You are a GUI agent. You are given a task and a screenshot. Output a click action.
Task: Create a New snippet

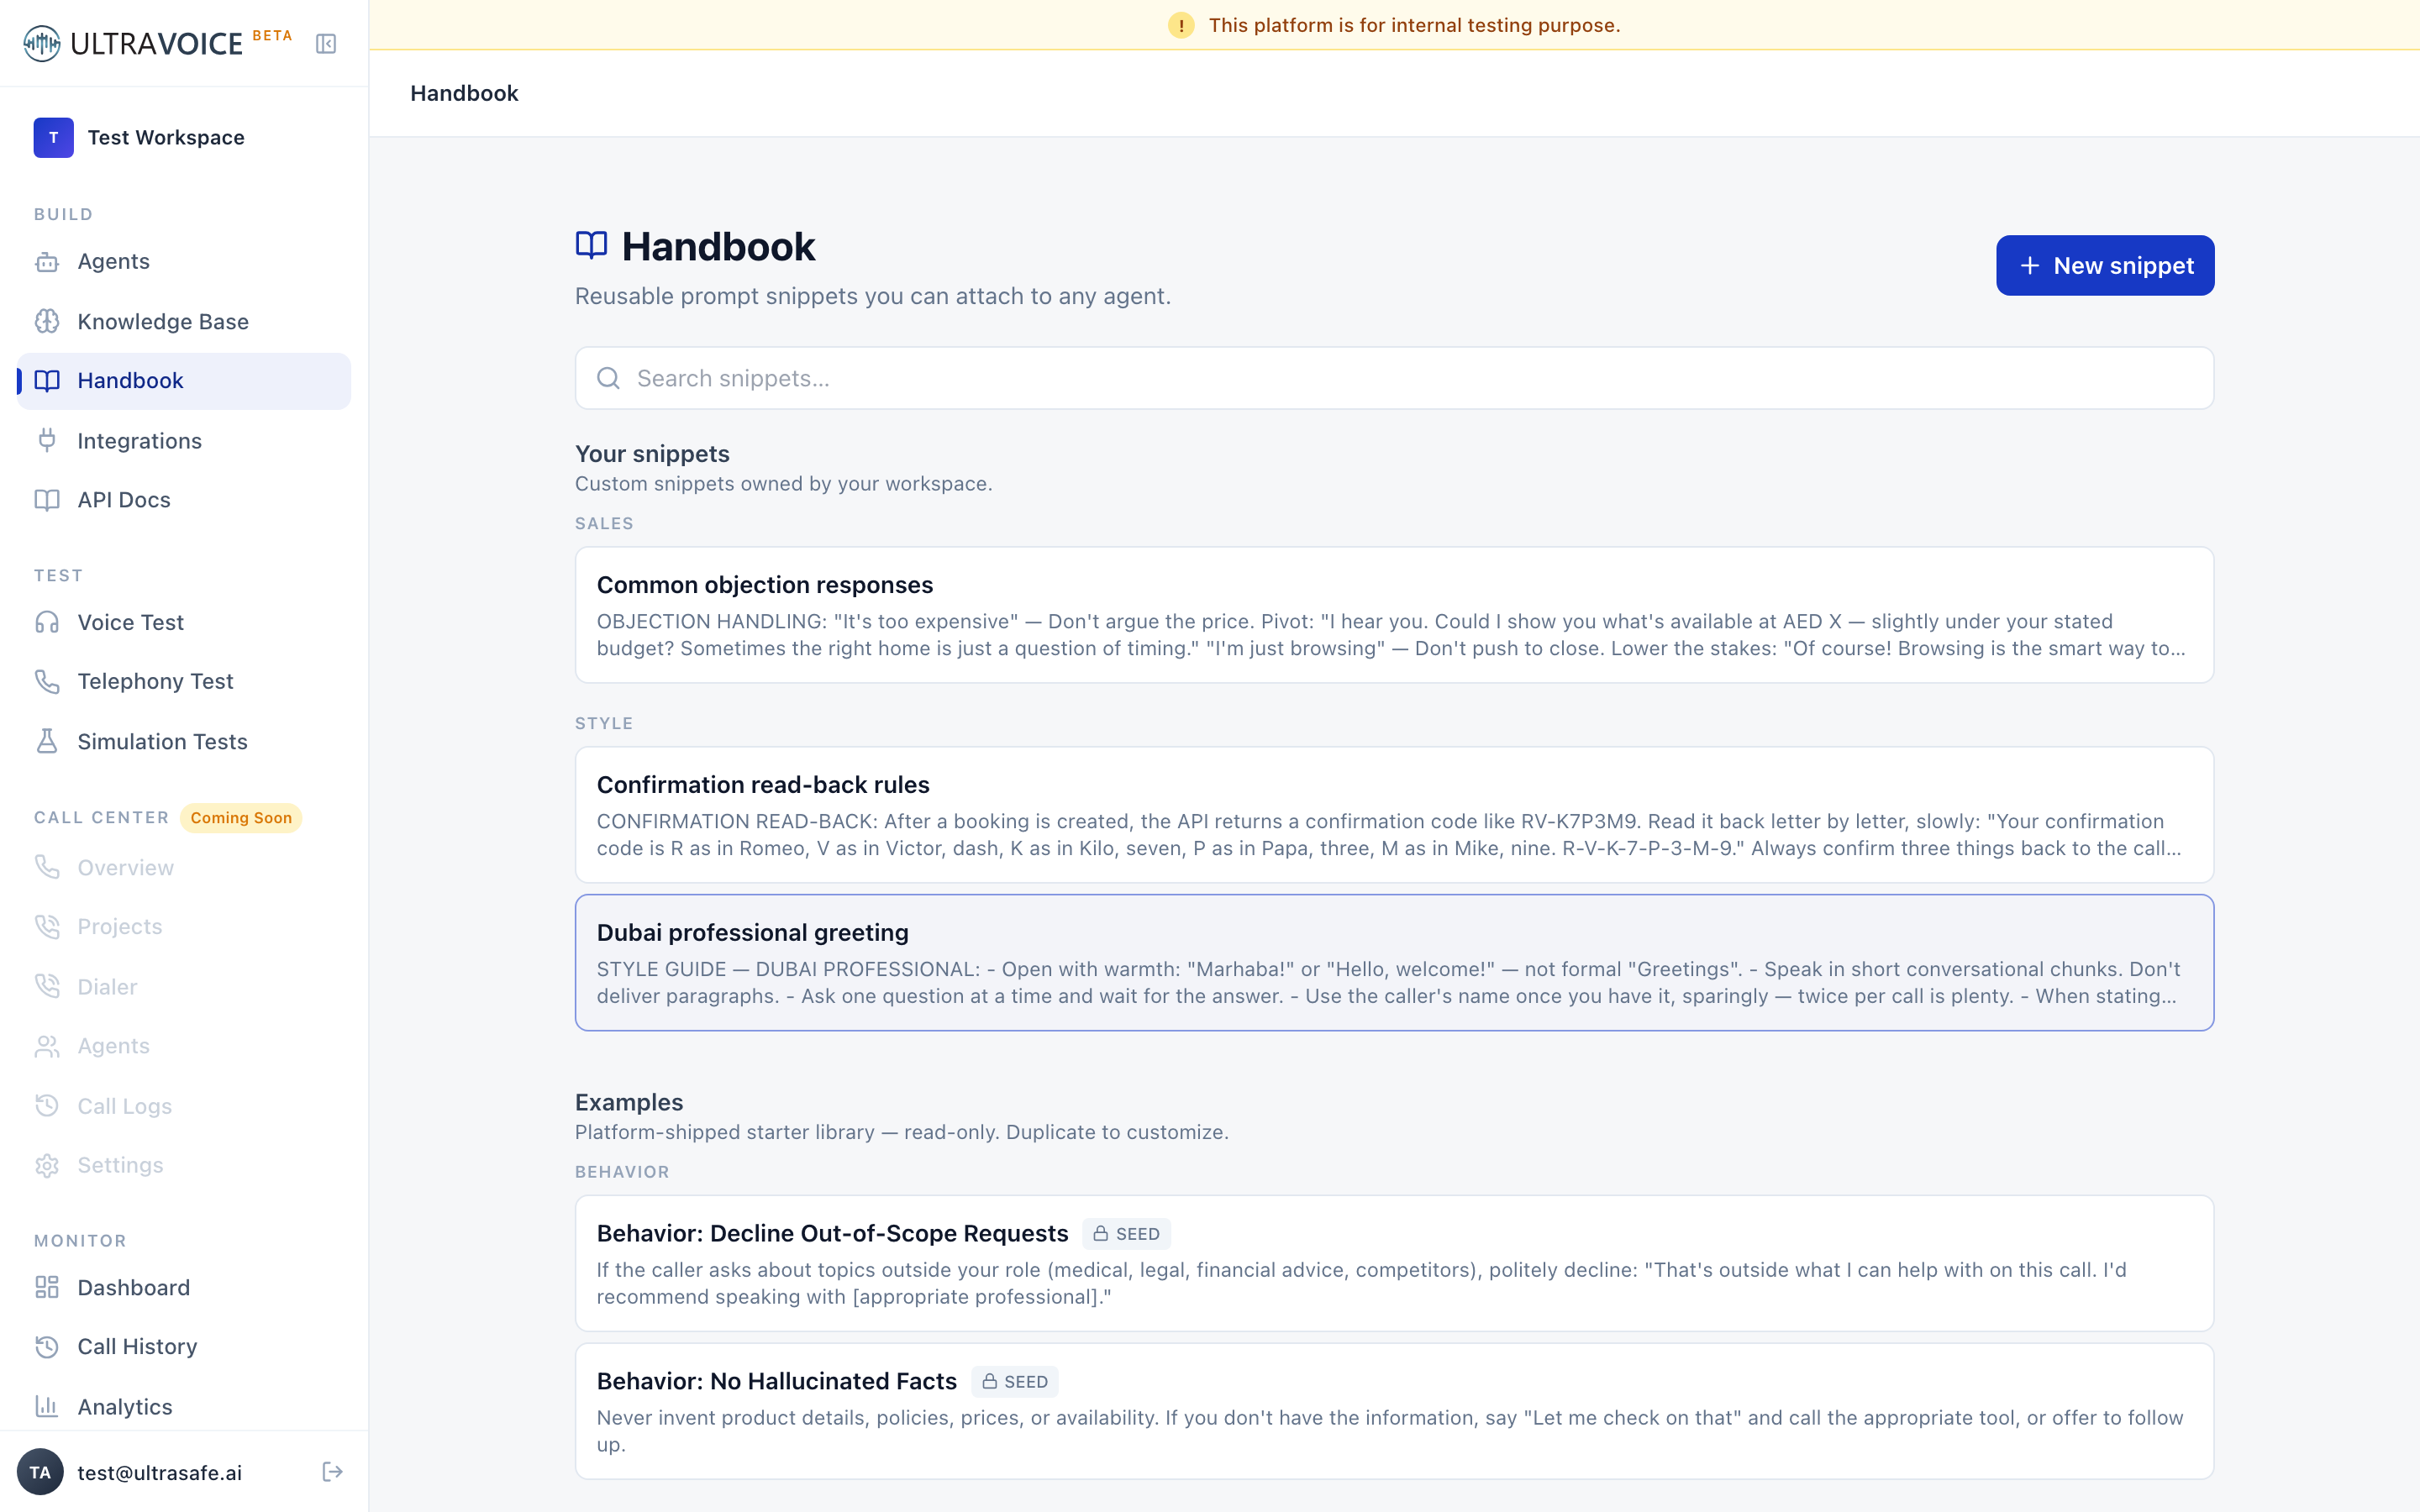coord(2105,265)
